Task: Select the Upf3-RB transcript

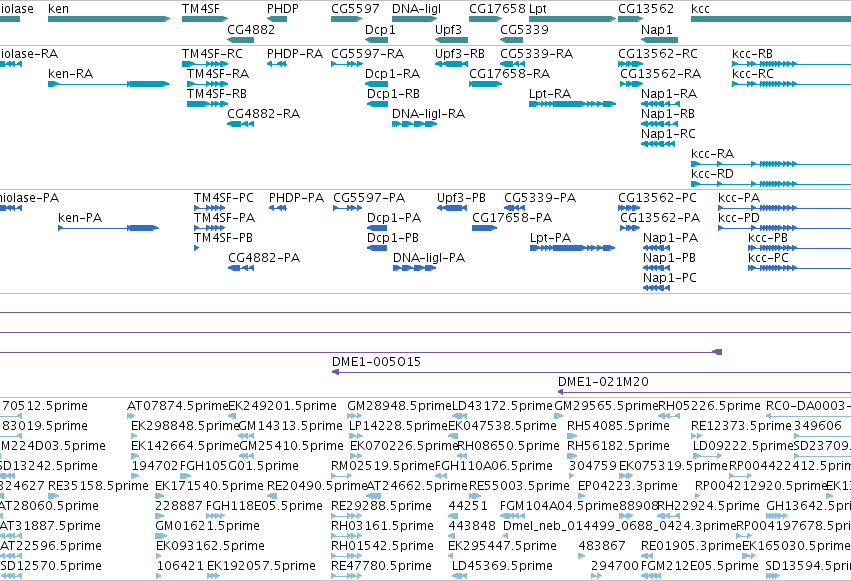Action: (452, 64)
